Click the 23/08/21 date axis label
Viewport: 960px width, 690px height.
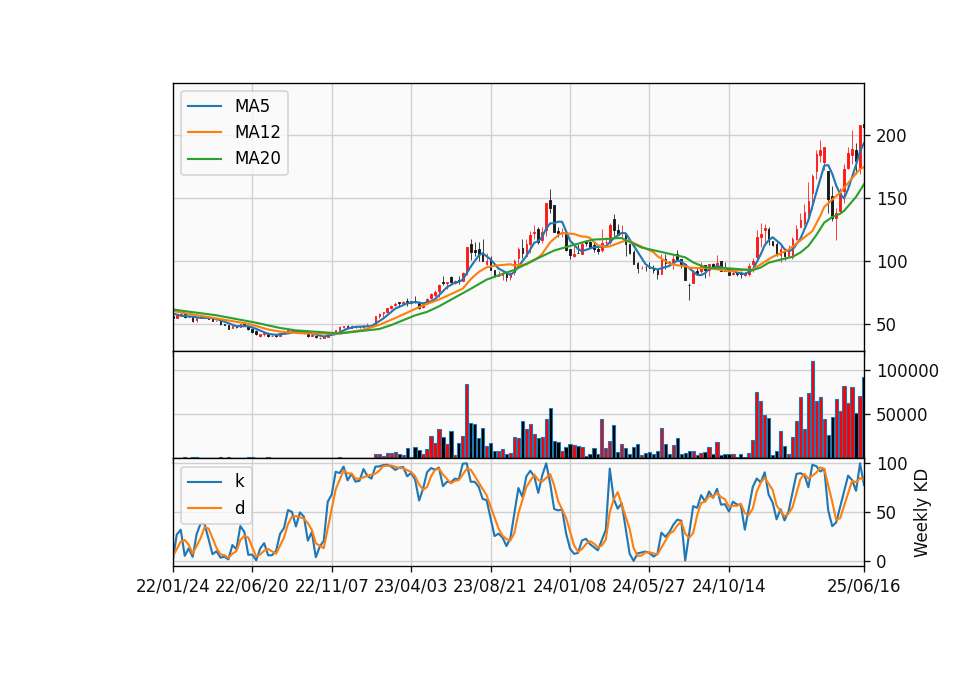click(x=490, y=586)
